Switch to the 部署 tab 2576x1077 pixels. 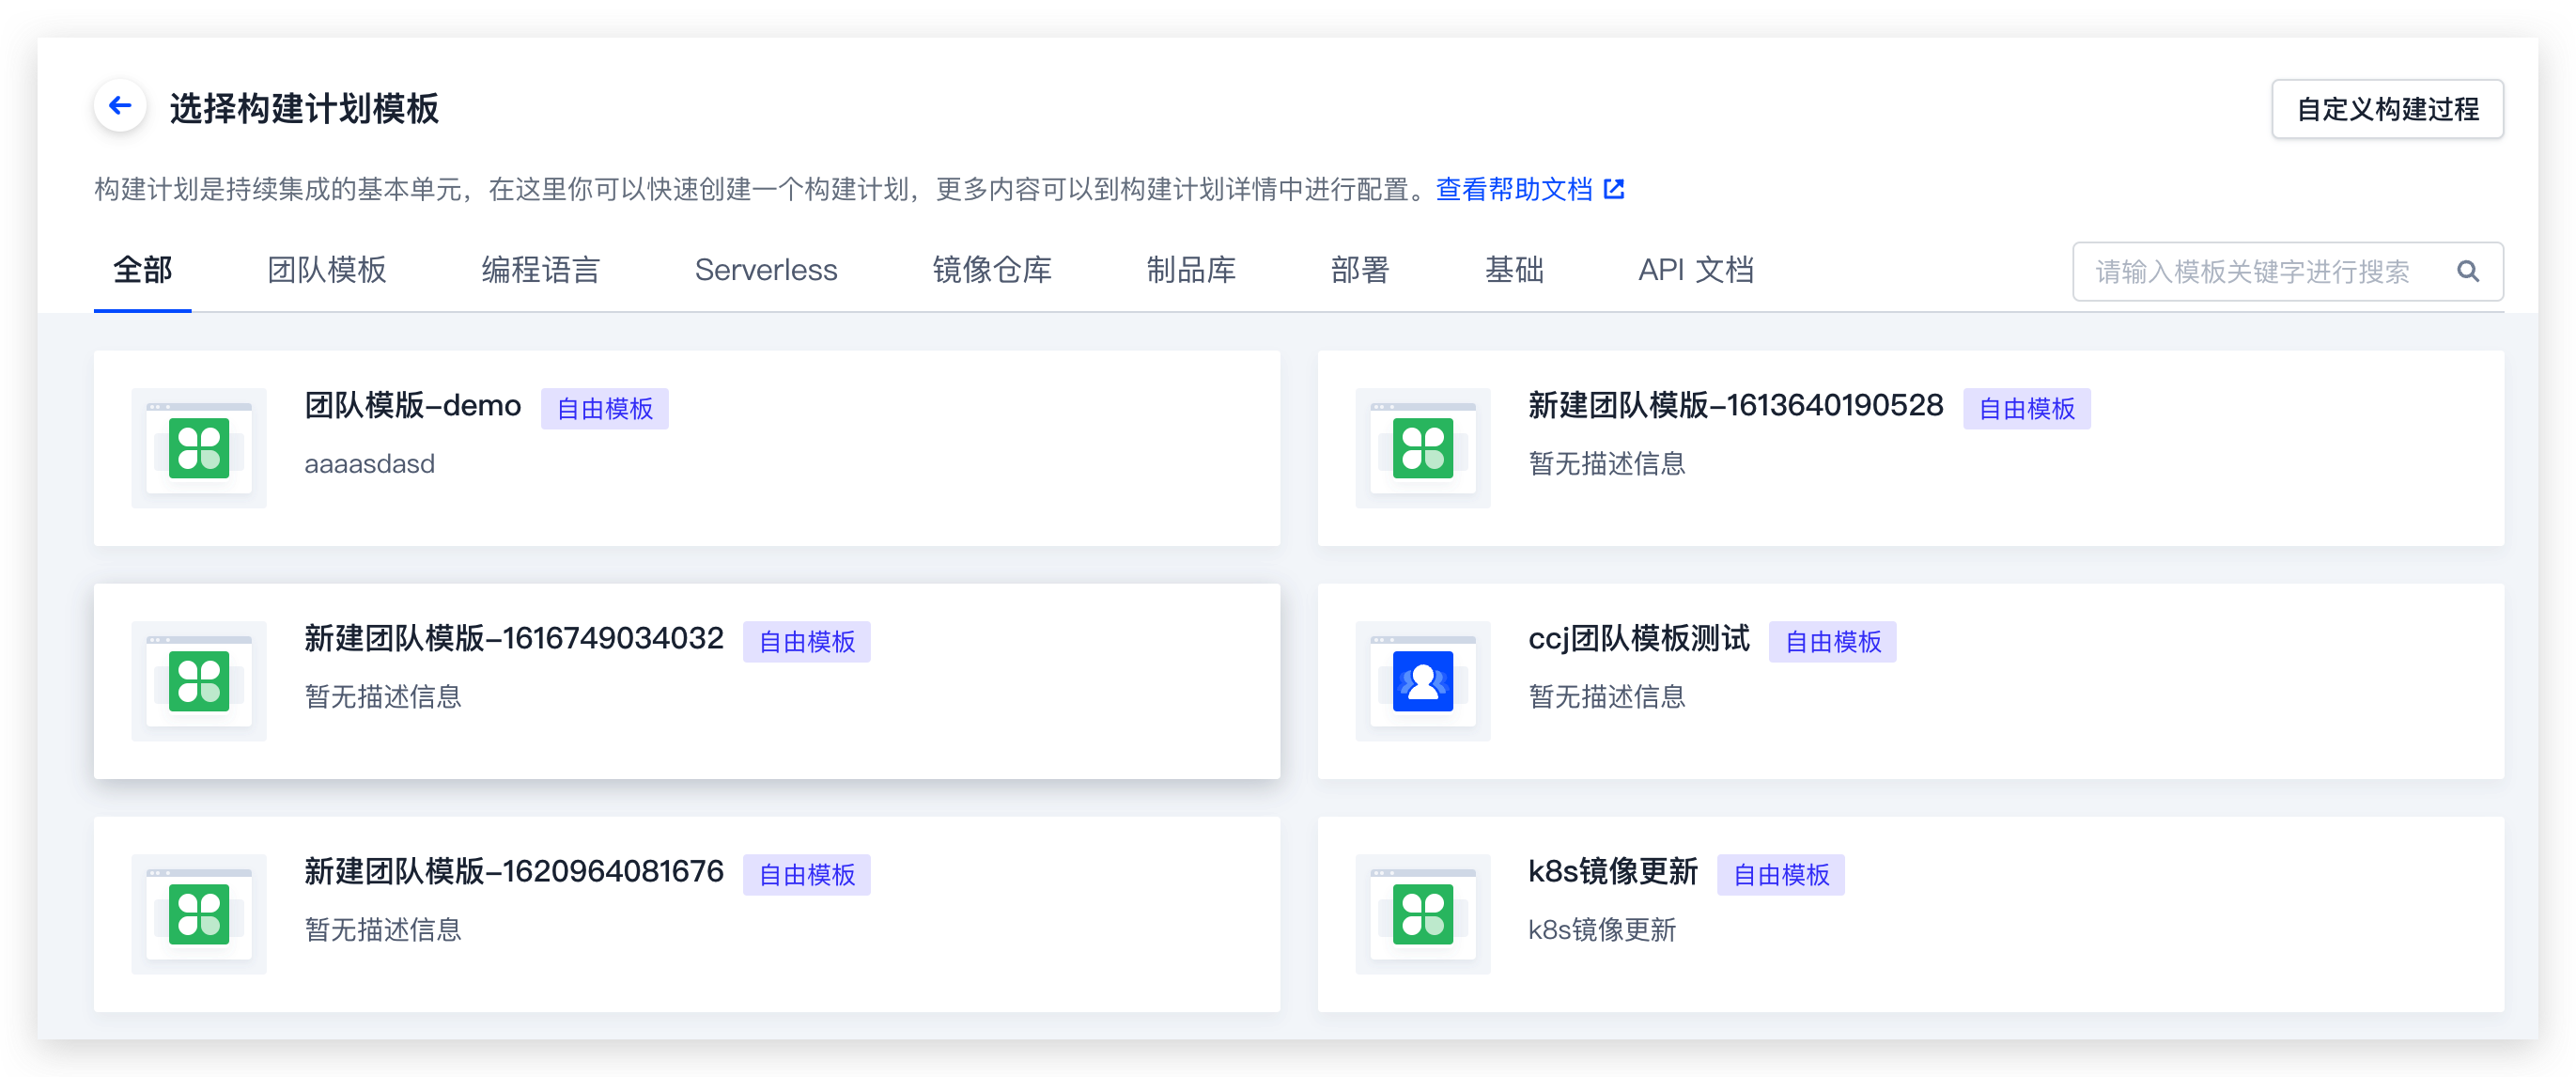click(x=1360, y=270)
